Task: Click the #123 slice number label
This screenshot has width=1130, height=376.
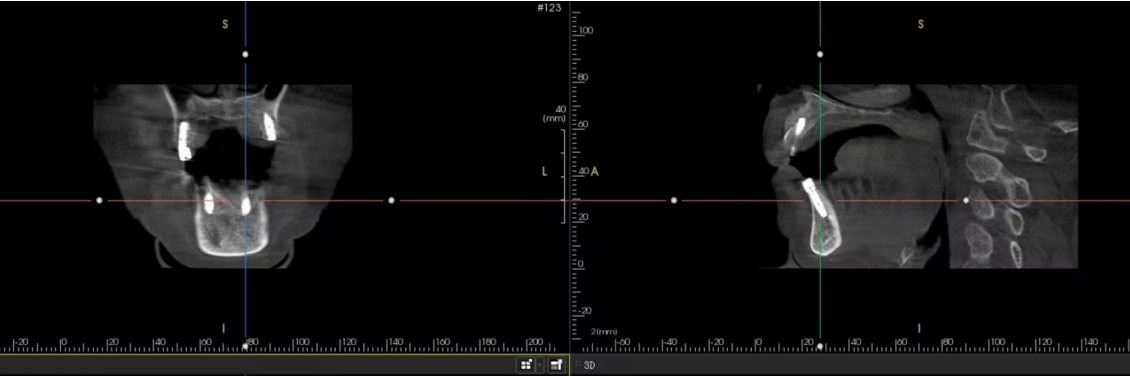Action: [550, 8]
